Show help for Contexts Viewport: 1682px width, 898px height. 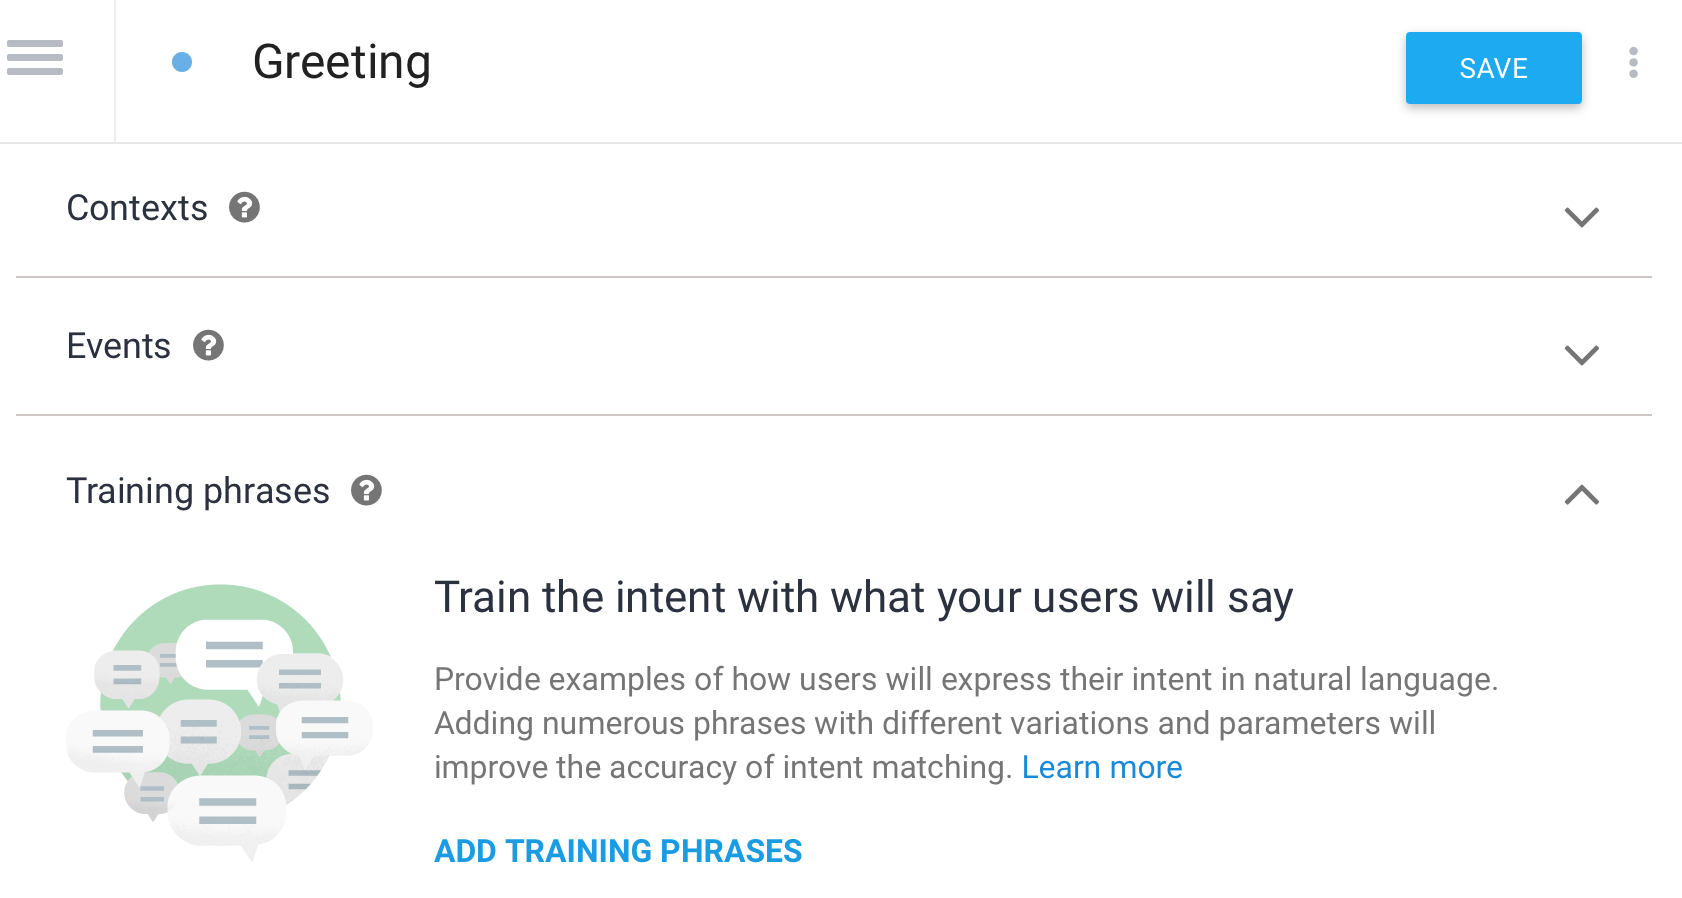tap(244, 207)
